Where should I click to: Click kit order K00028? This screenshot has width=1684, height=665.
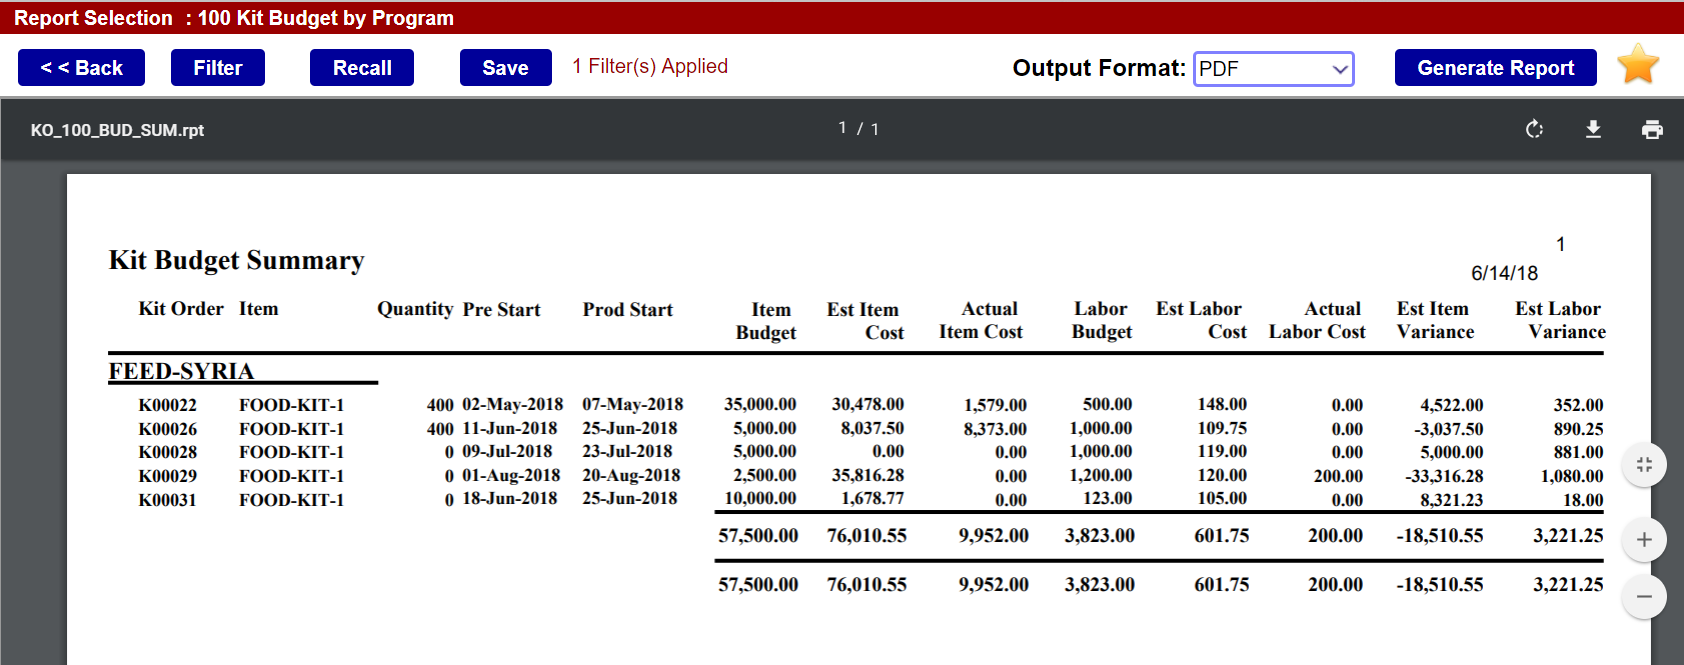pyautogui.click(x=167, y=452)
